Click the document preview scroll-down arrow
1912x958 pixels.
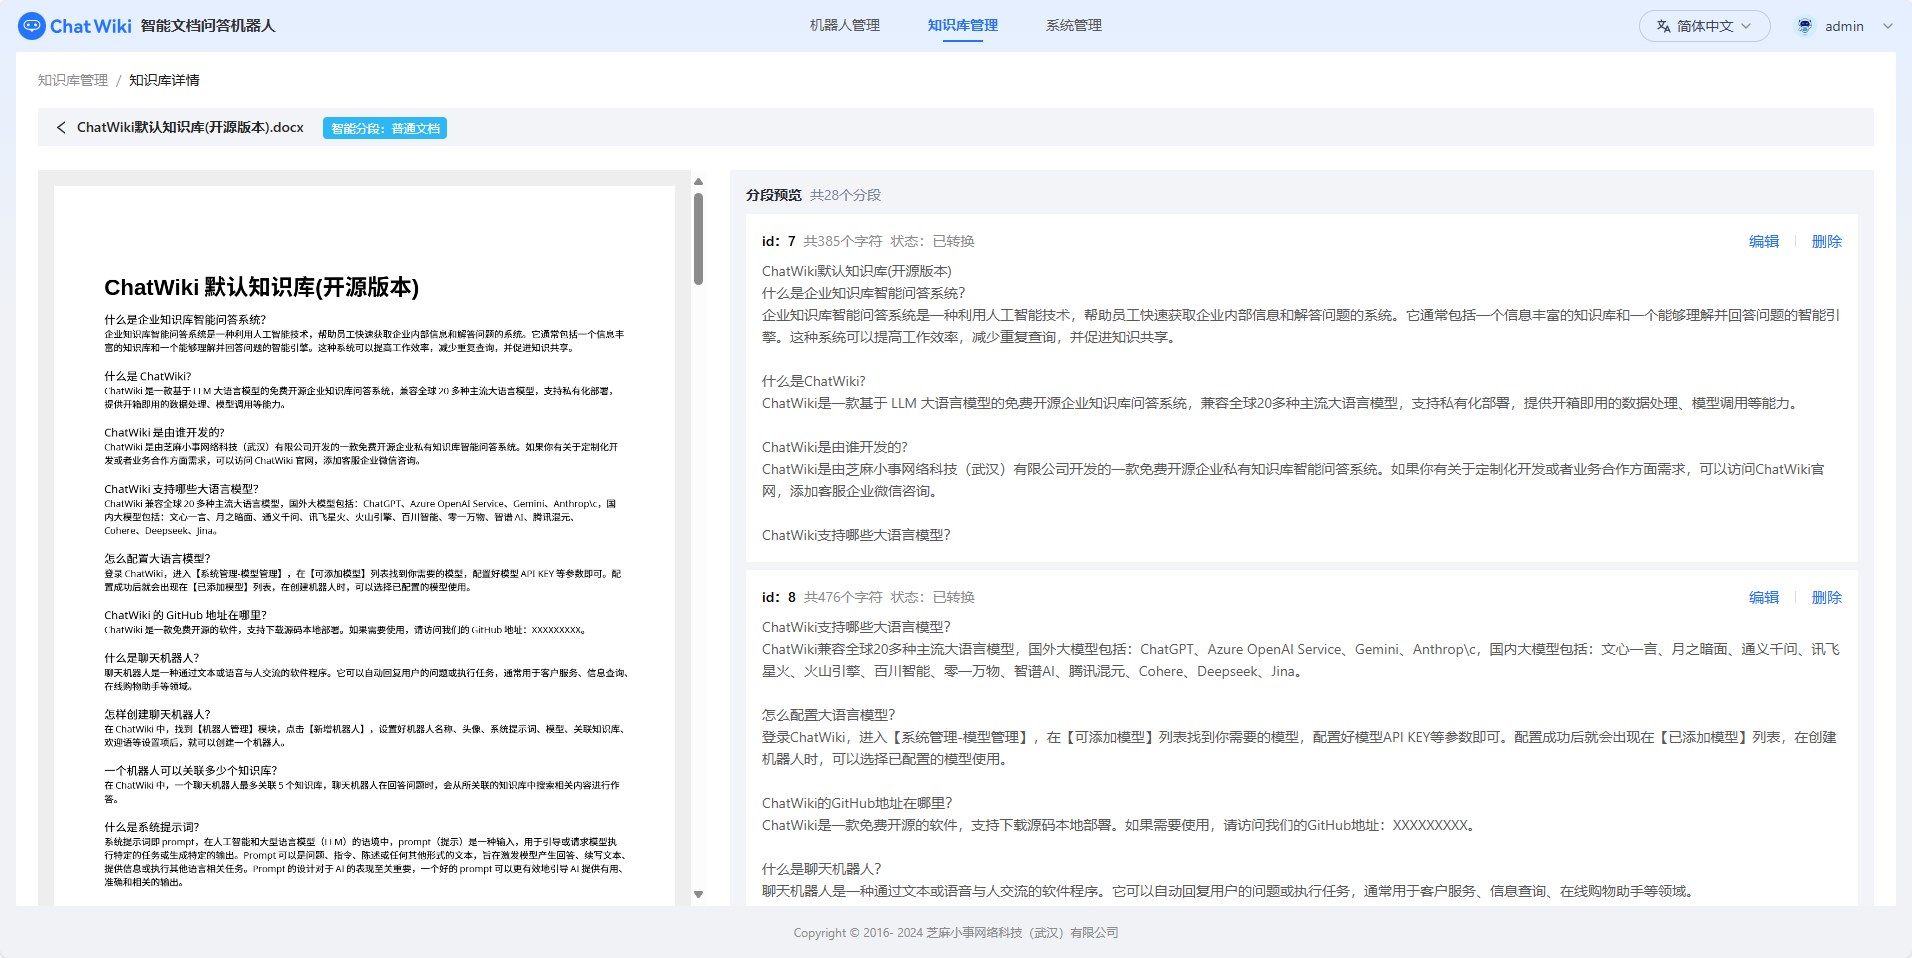(698, 895)
